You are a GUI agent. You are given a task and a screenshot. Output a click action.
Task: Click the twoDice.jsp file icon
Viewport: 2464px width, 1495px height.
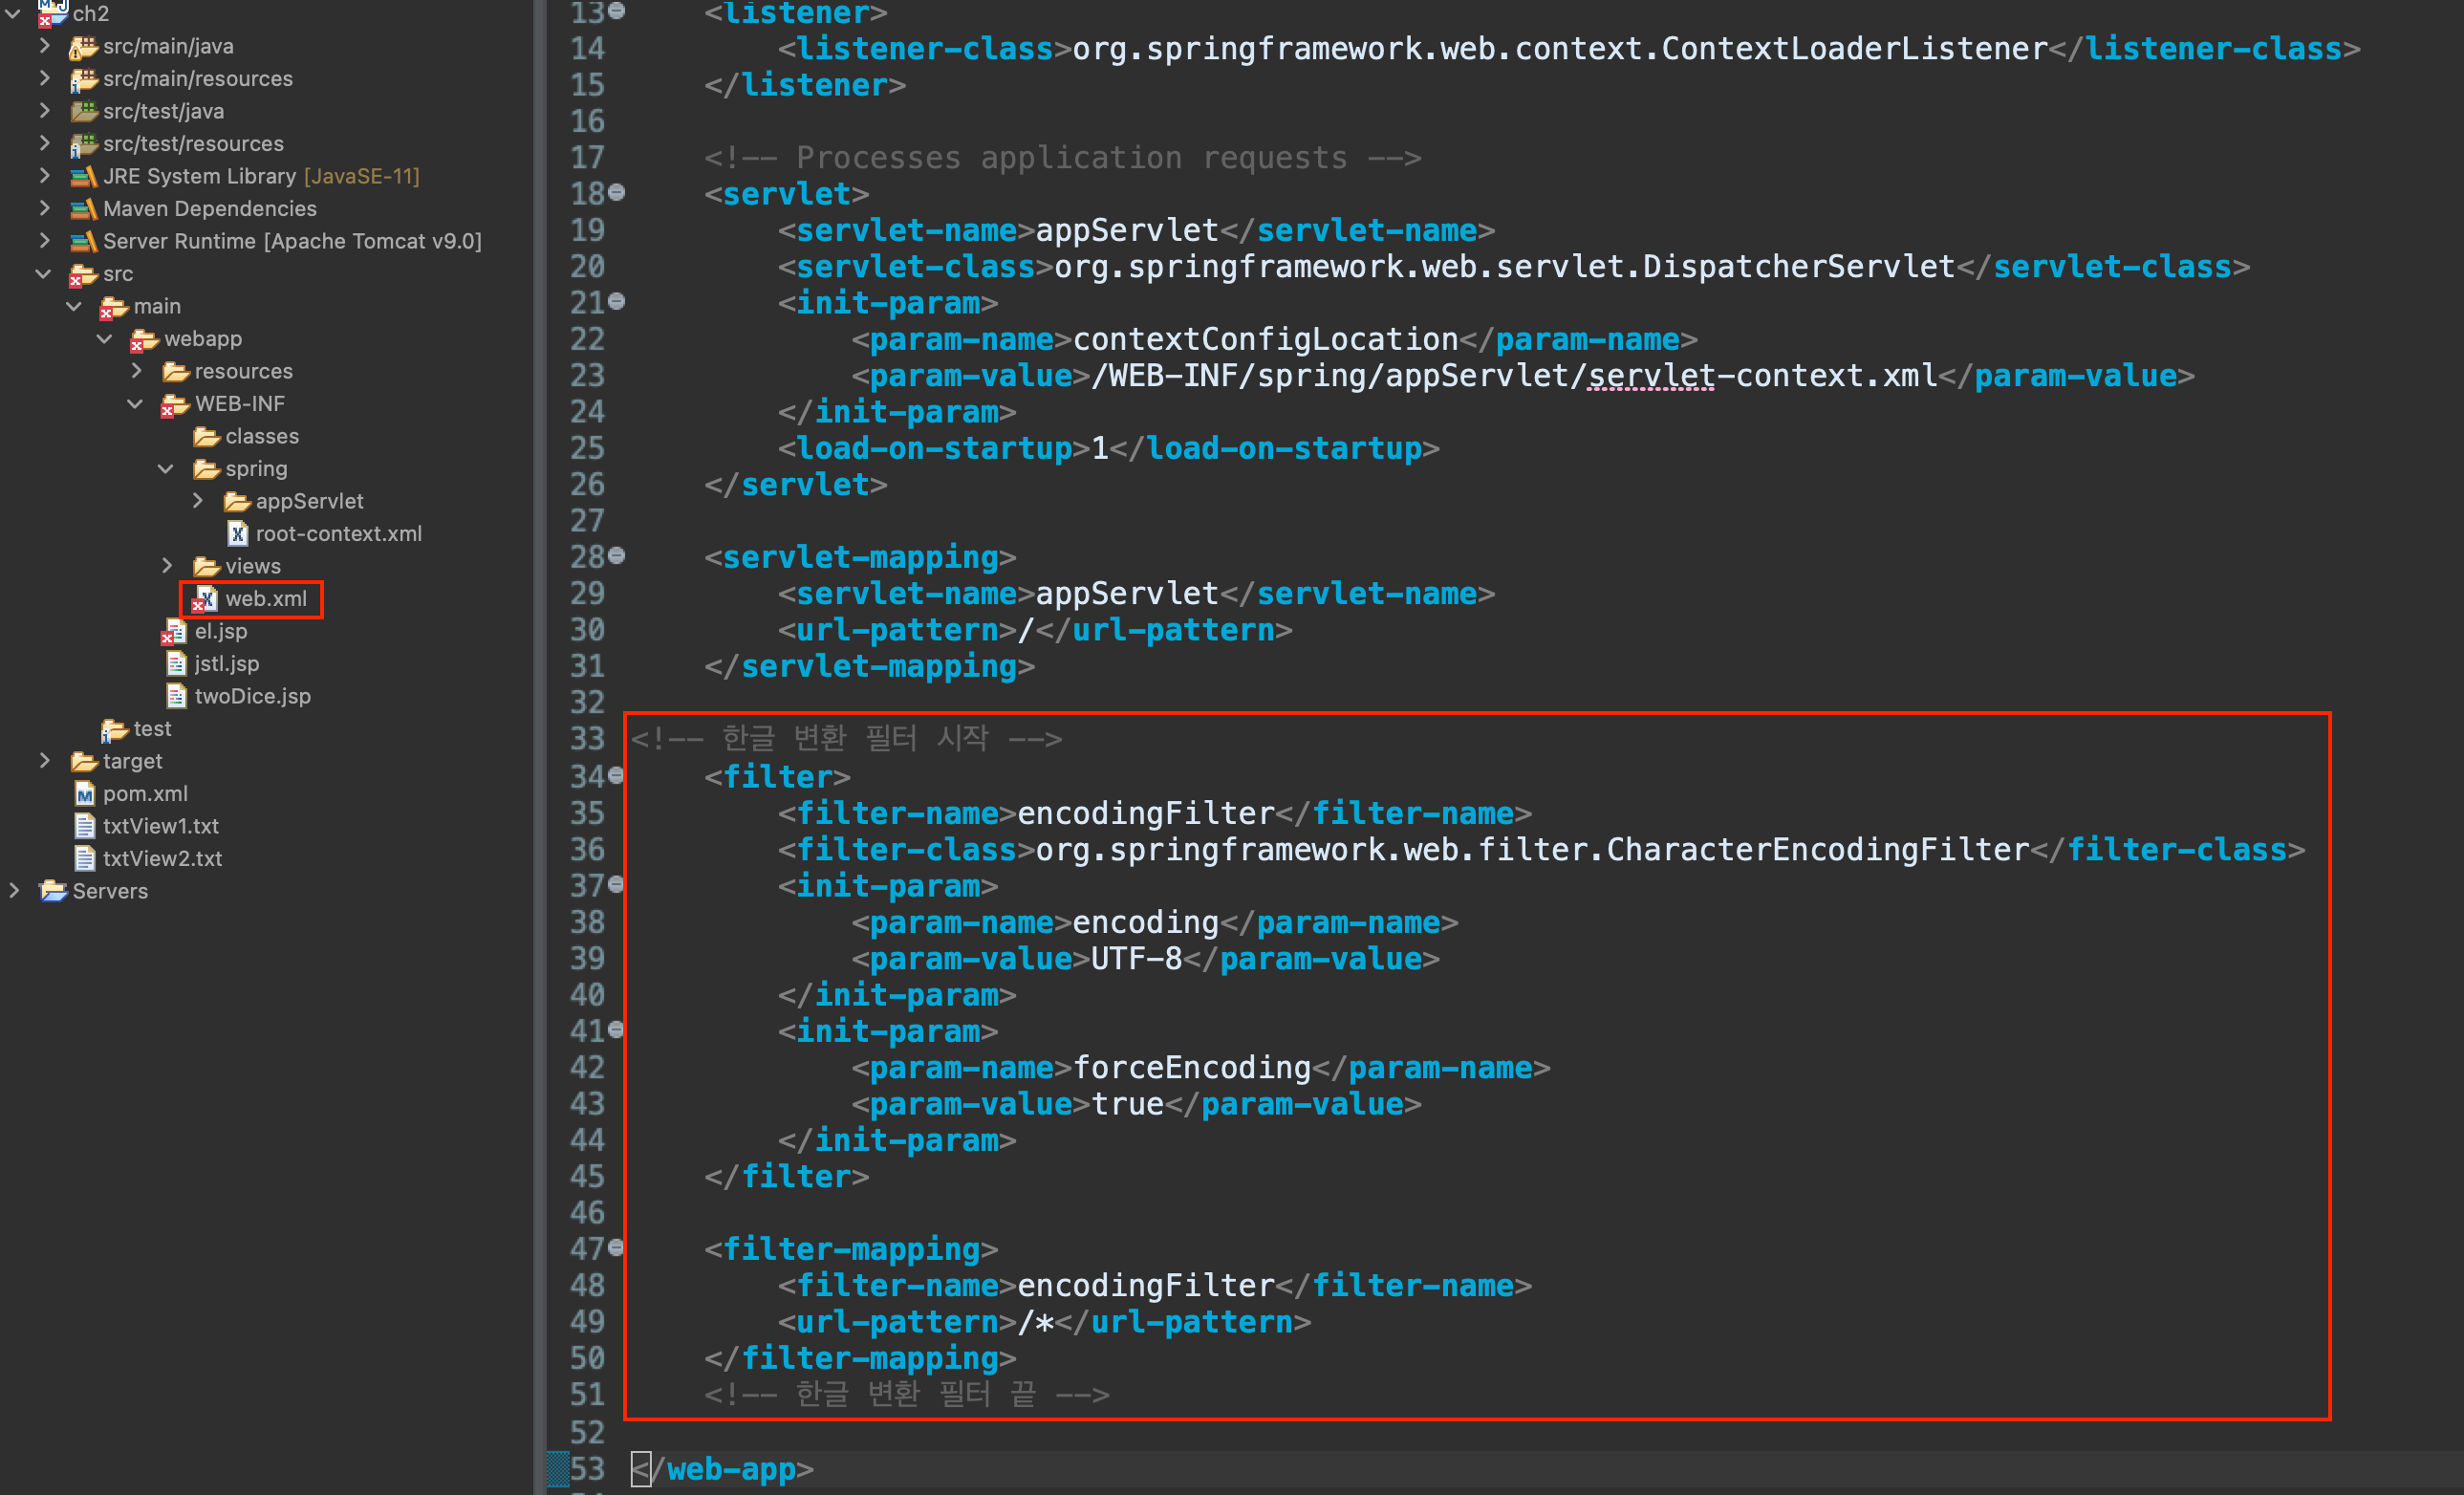click(176, 697)
